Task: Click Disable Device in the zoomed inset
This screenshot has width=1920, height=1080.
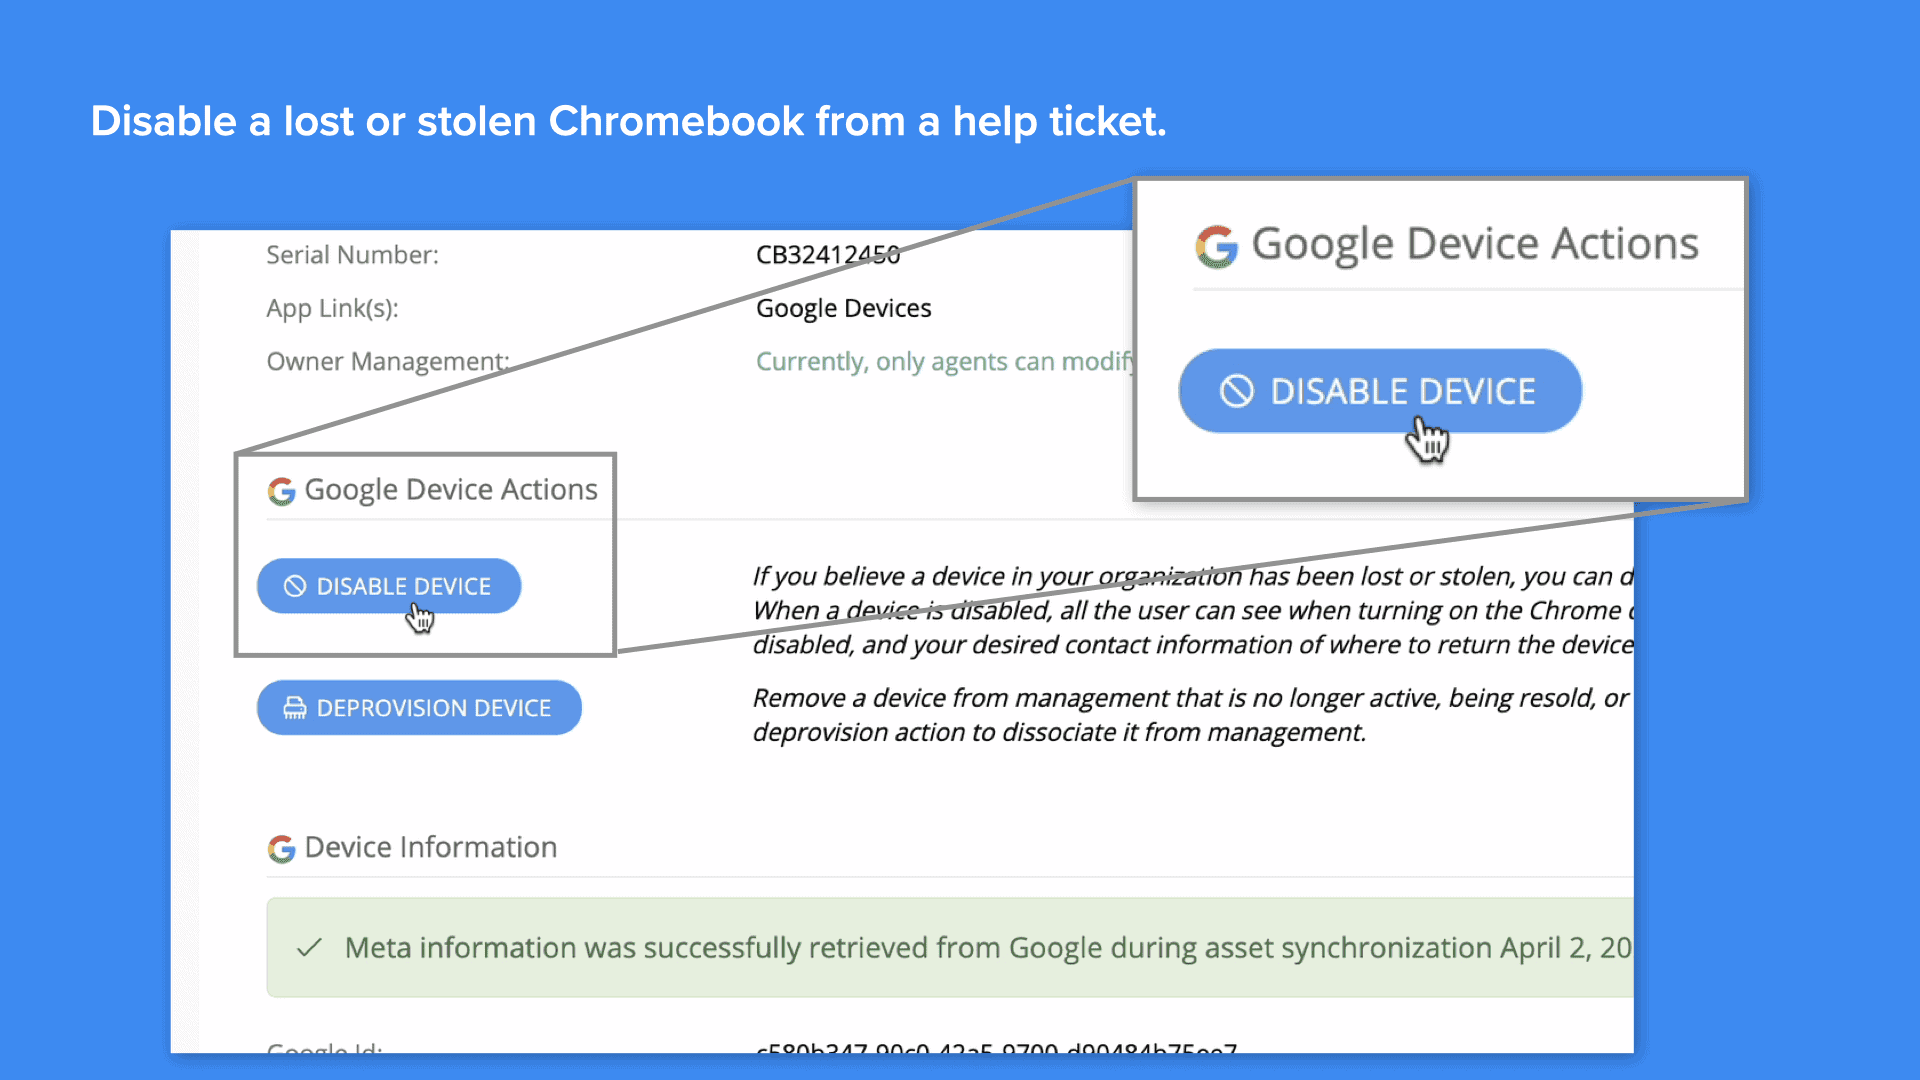Action: click(1380, 391)
